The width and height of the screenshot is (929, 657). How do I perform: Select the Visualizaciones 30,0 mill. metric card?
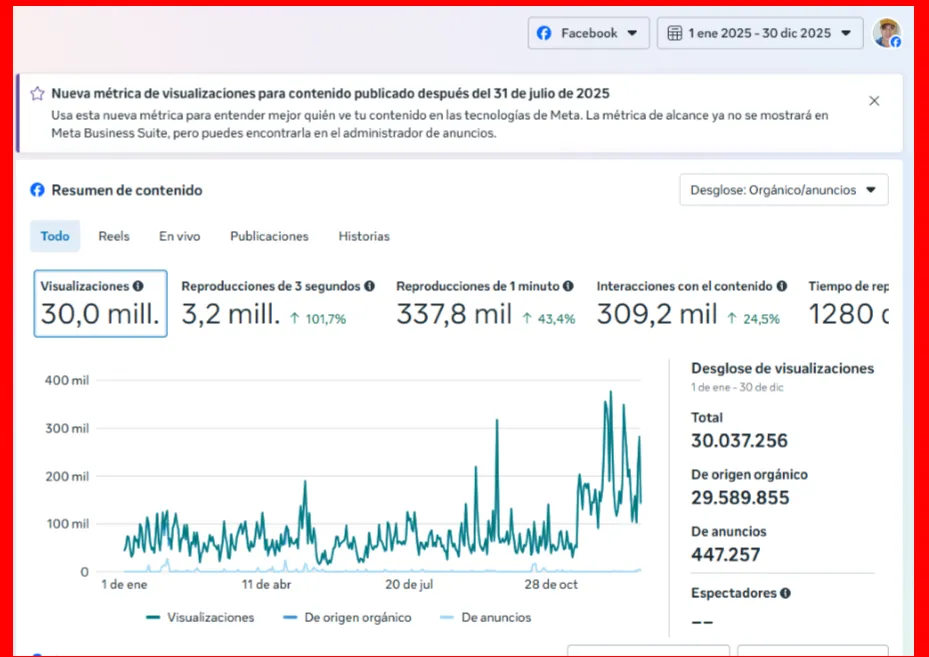coord(100,303)
